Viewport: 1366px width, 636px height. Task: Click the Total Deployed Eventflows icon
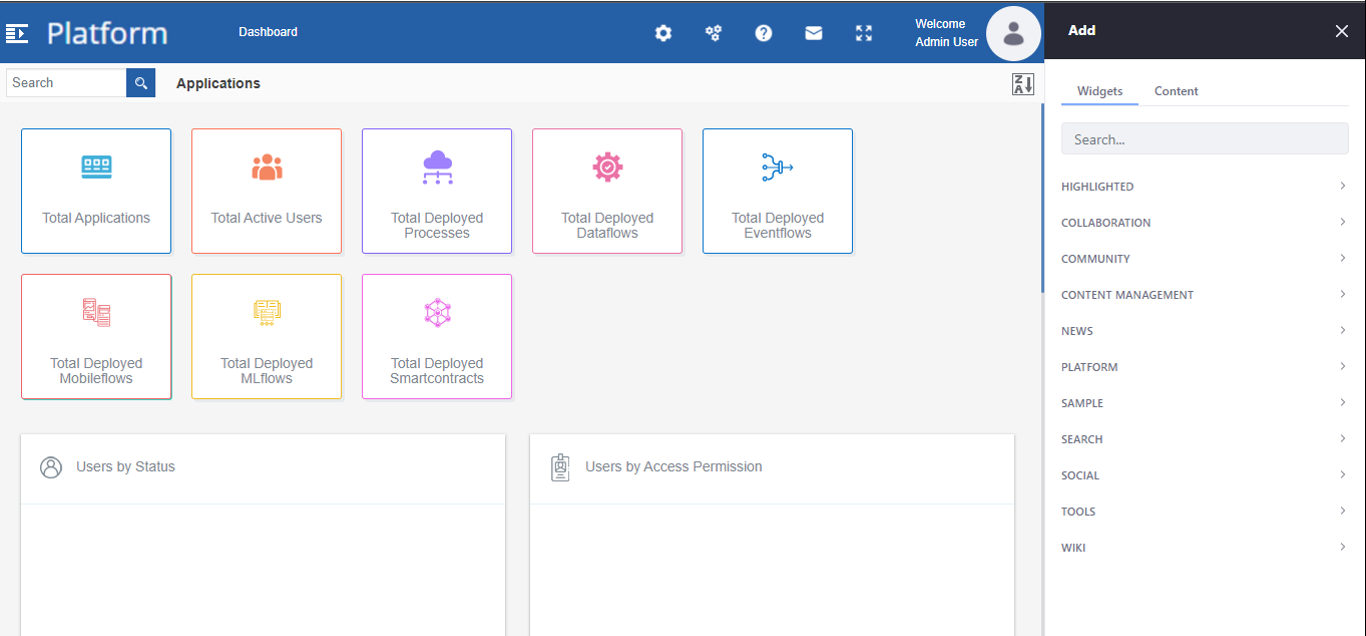click(778, 167)
